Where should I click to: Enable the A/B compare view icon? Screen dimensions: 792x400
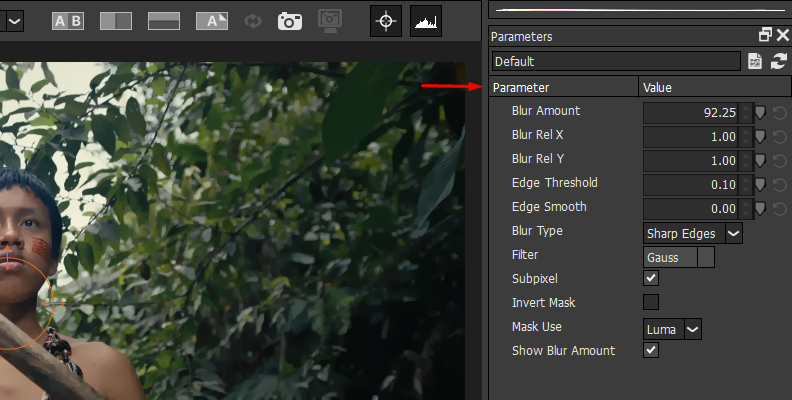[68, 21]
